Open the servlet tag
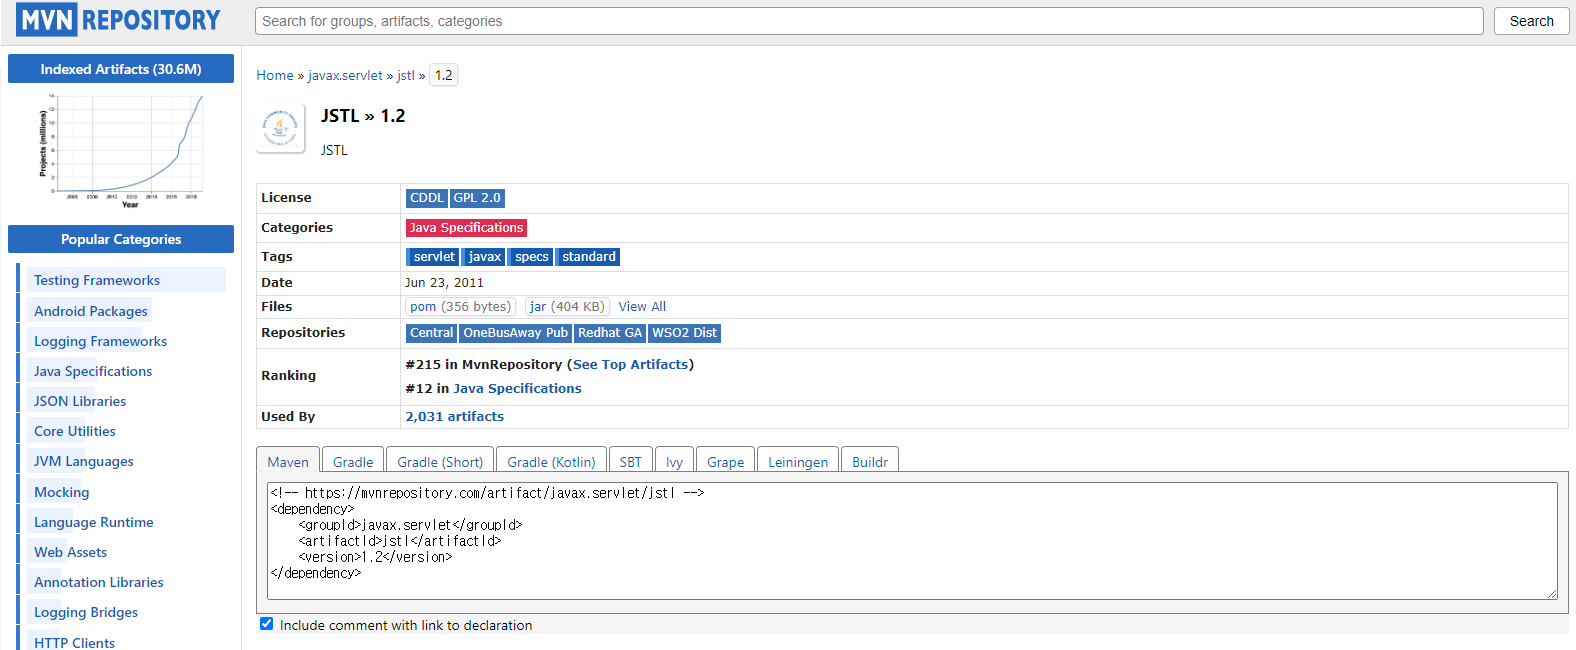 (x=433, y=257)
